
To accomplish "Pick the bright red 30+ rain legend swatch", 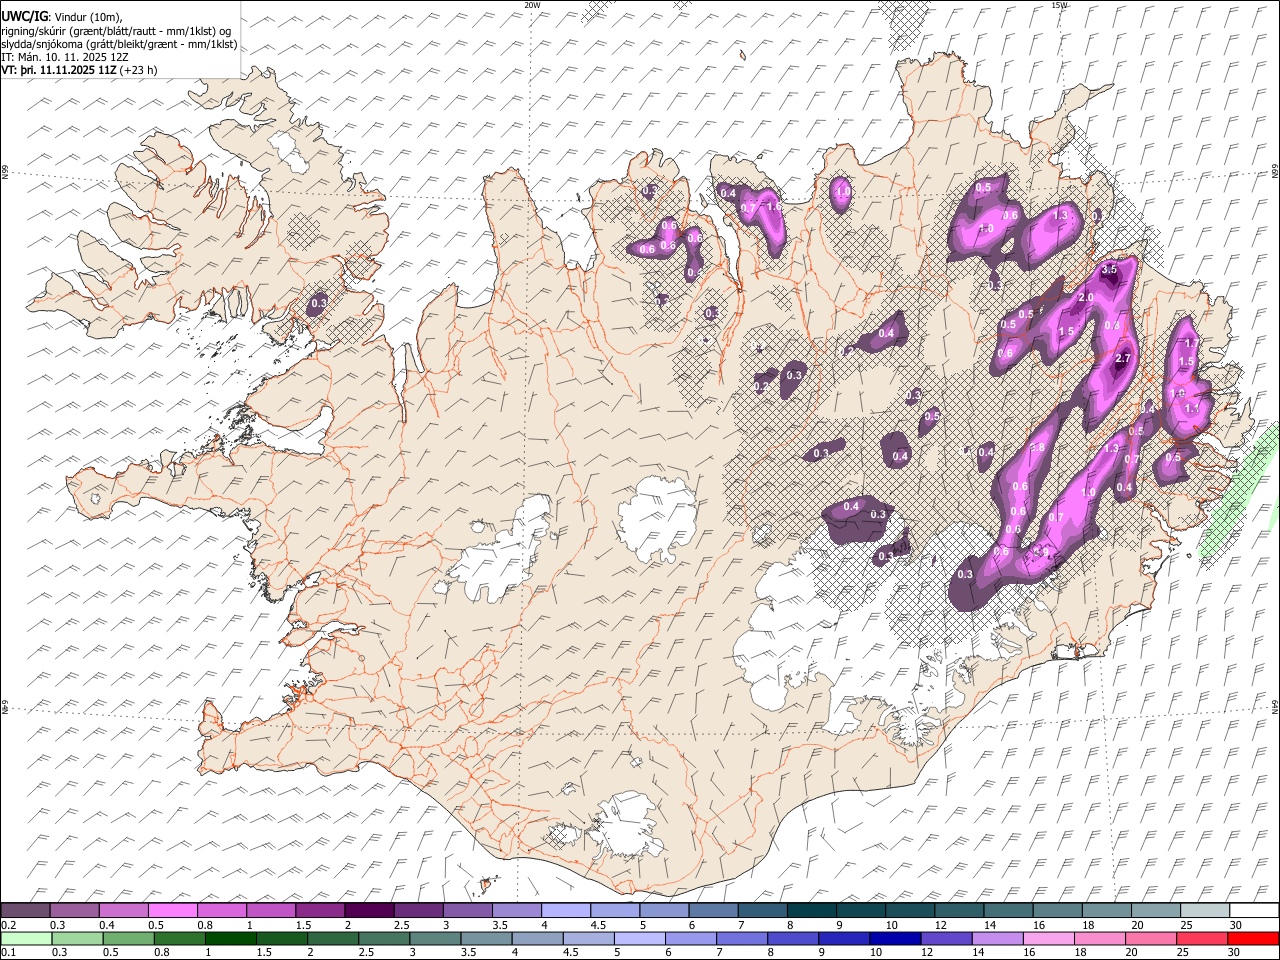I will click(x=1253, y=938).
